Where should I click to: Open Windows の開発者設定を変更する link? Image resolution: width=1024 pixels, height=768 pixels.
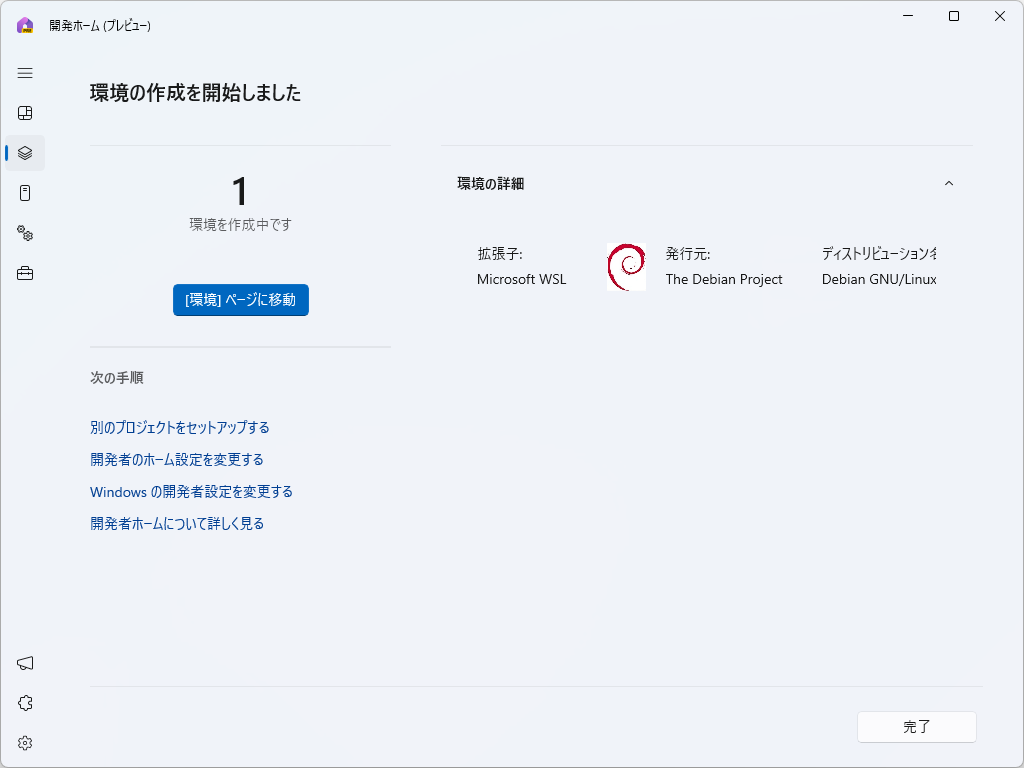tap(191, 491)
